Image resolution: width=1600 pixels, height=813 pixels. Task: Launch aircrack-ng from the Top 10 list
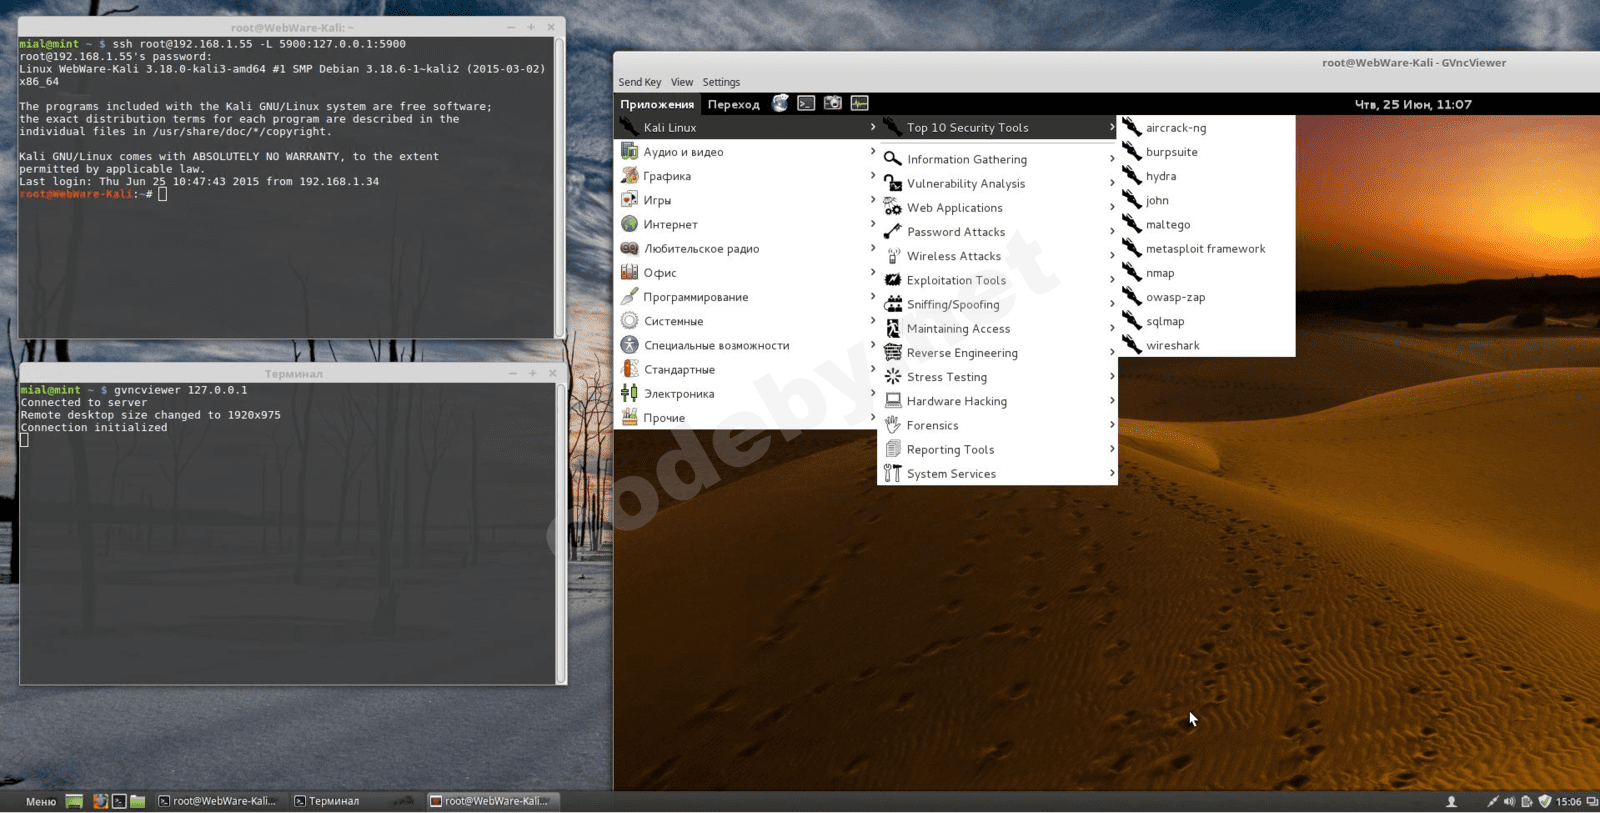click(x=1207, y=128)
